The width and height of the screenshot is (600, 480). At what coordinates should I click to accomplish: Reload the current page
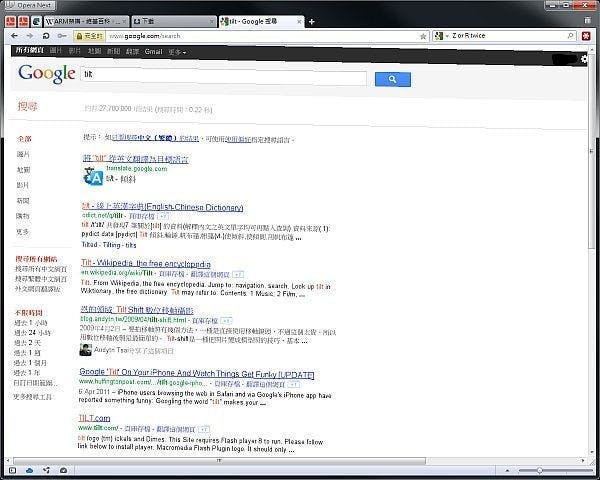point(45,35)
